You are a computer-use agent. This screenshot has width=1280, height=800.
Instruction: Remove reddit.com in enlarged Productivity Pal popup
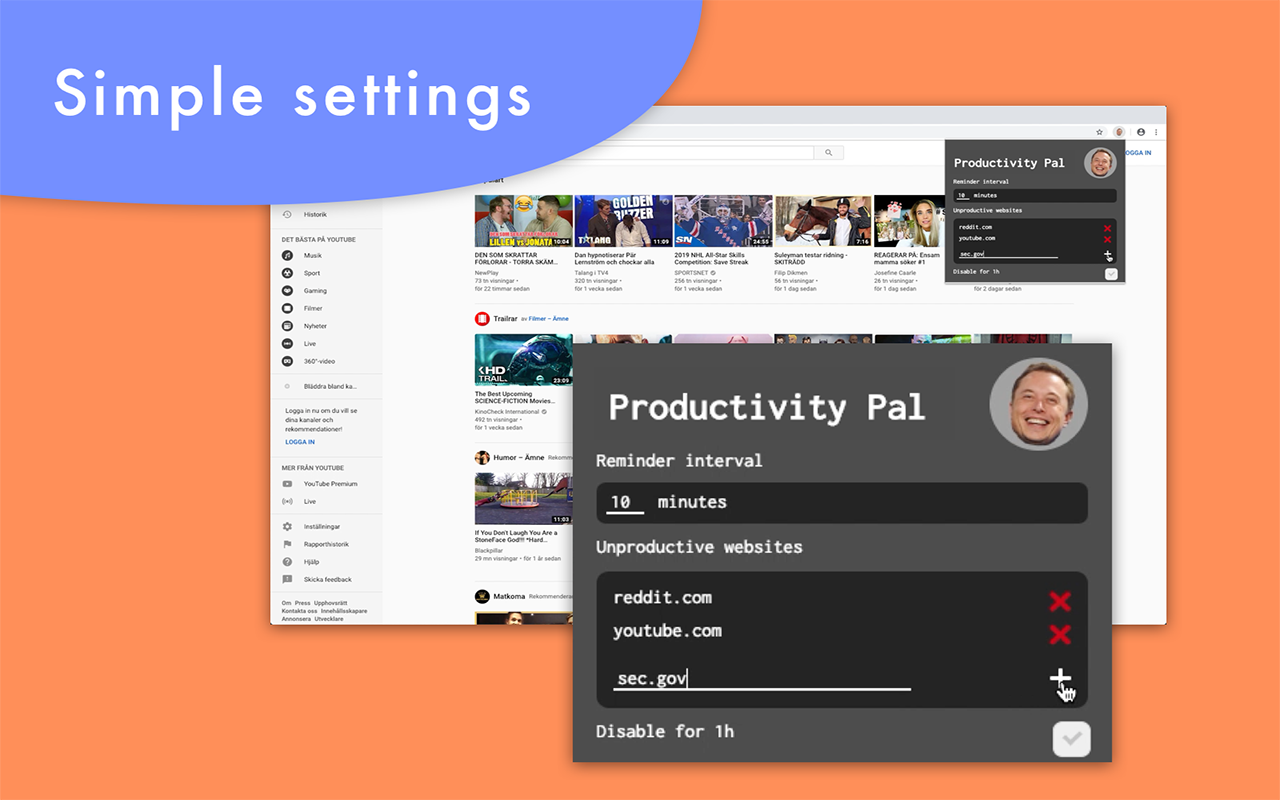(1060, 601)
